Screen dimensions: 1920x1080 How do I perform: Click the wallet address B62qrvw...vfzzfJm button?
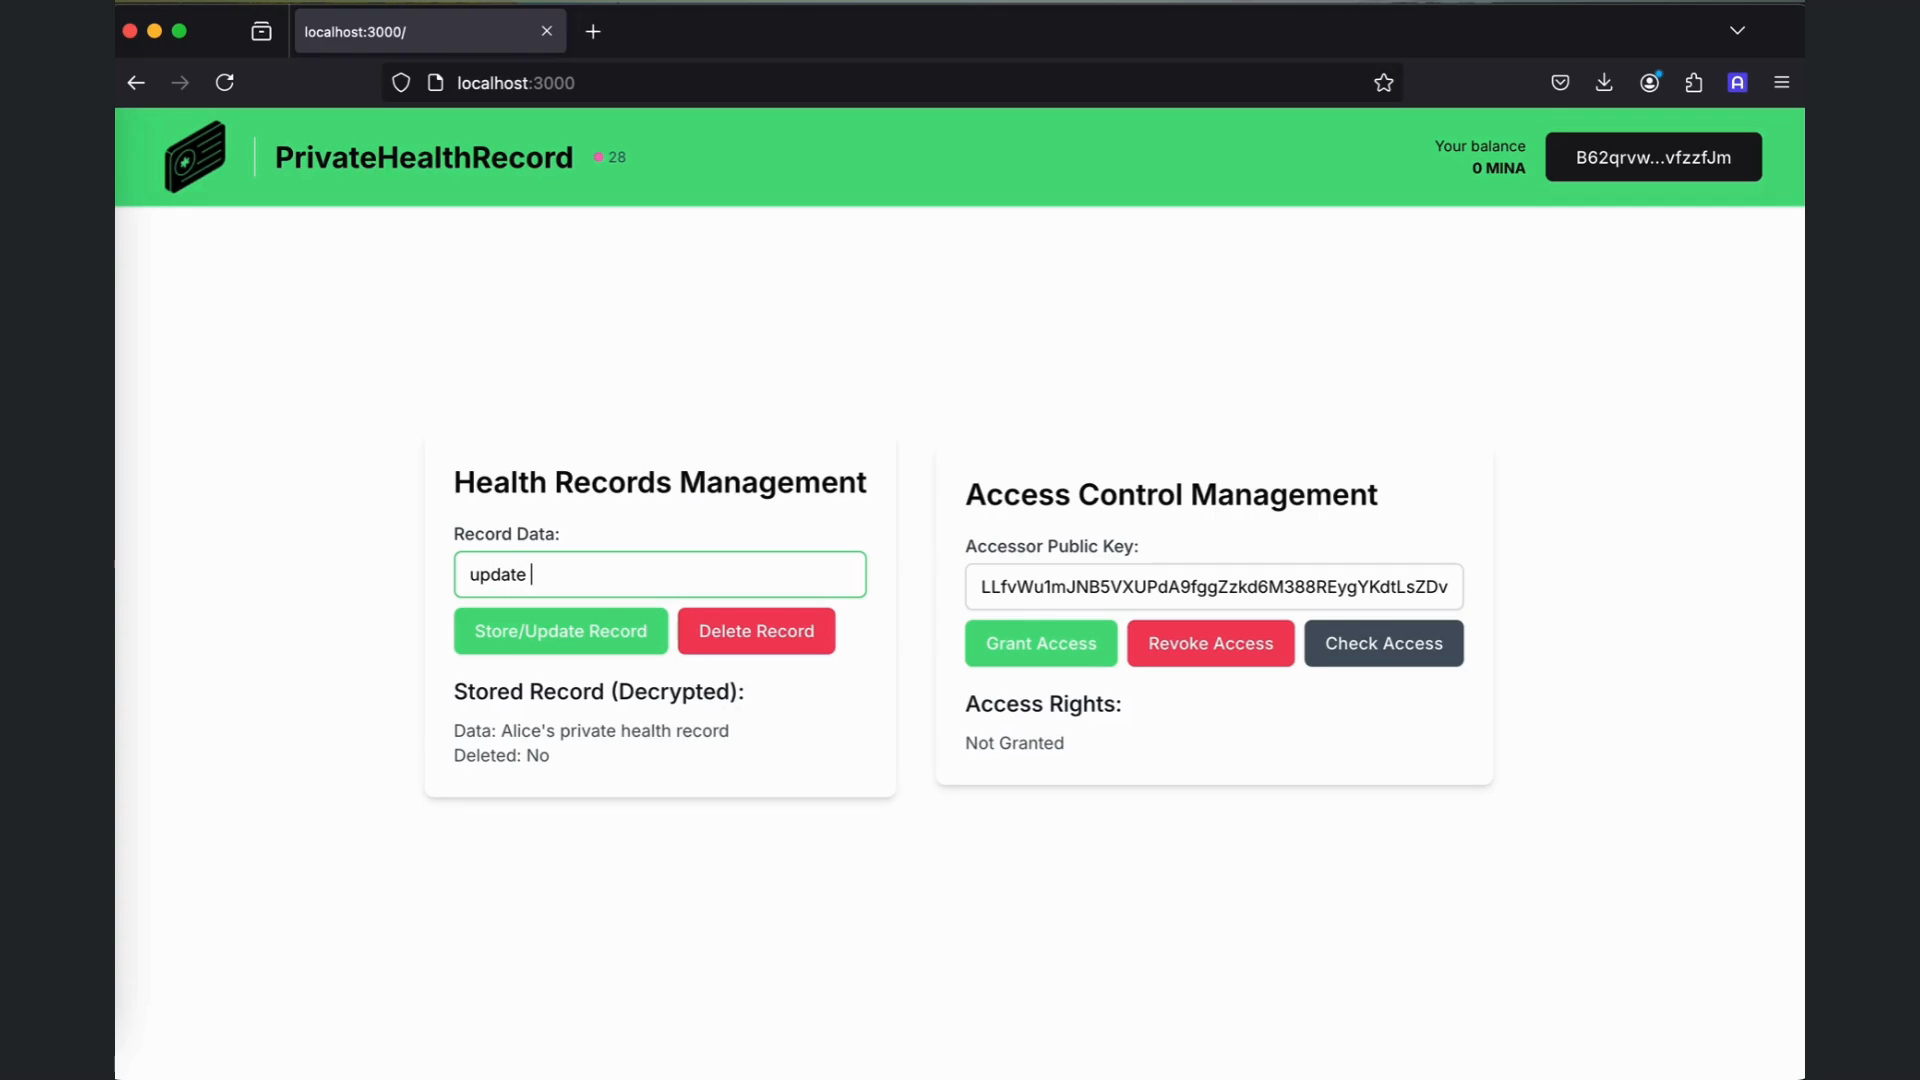click(1653, 157)
